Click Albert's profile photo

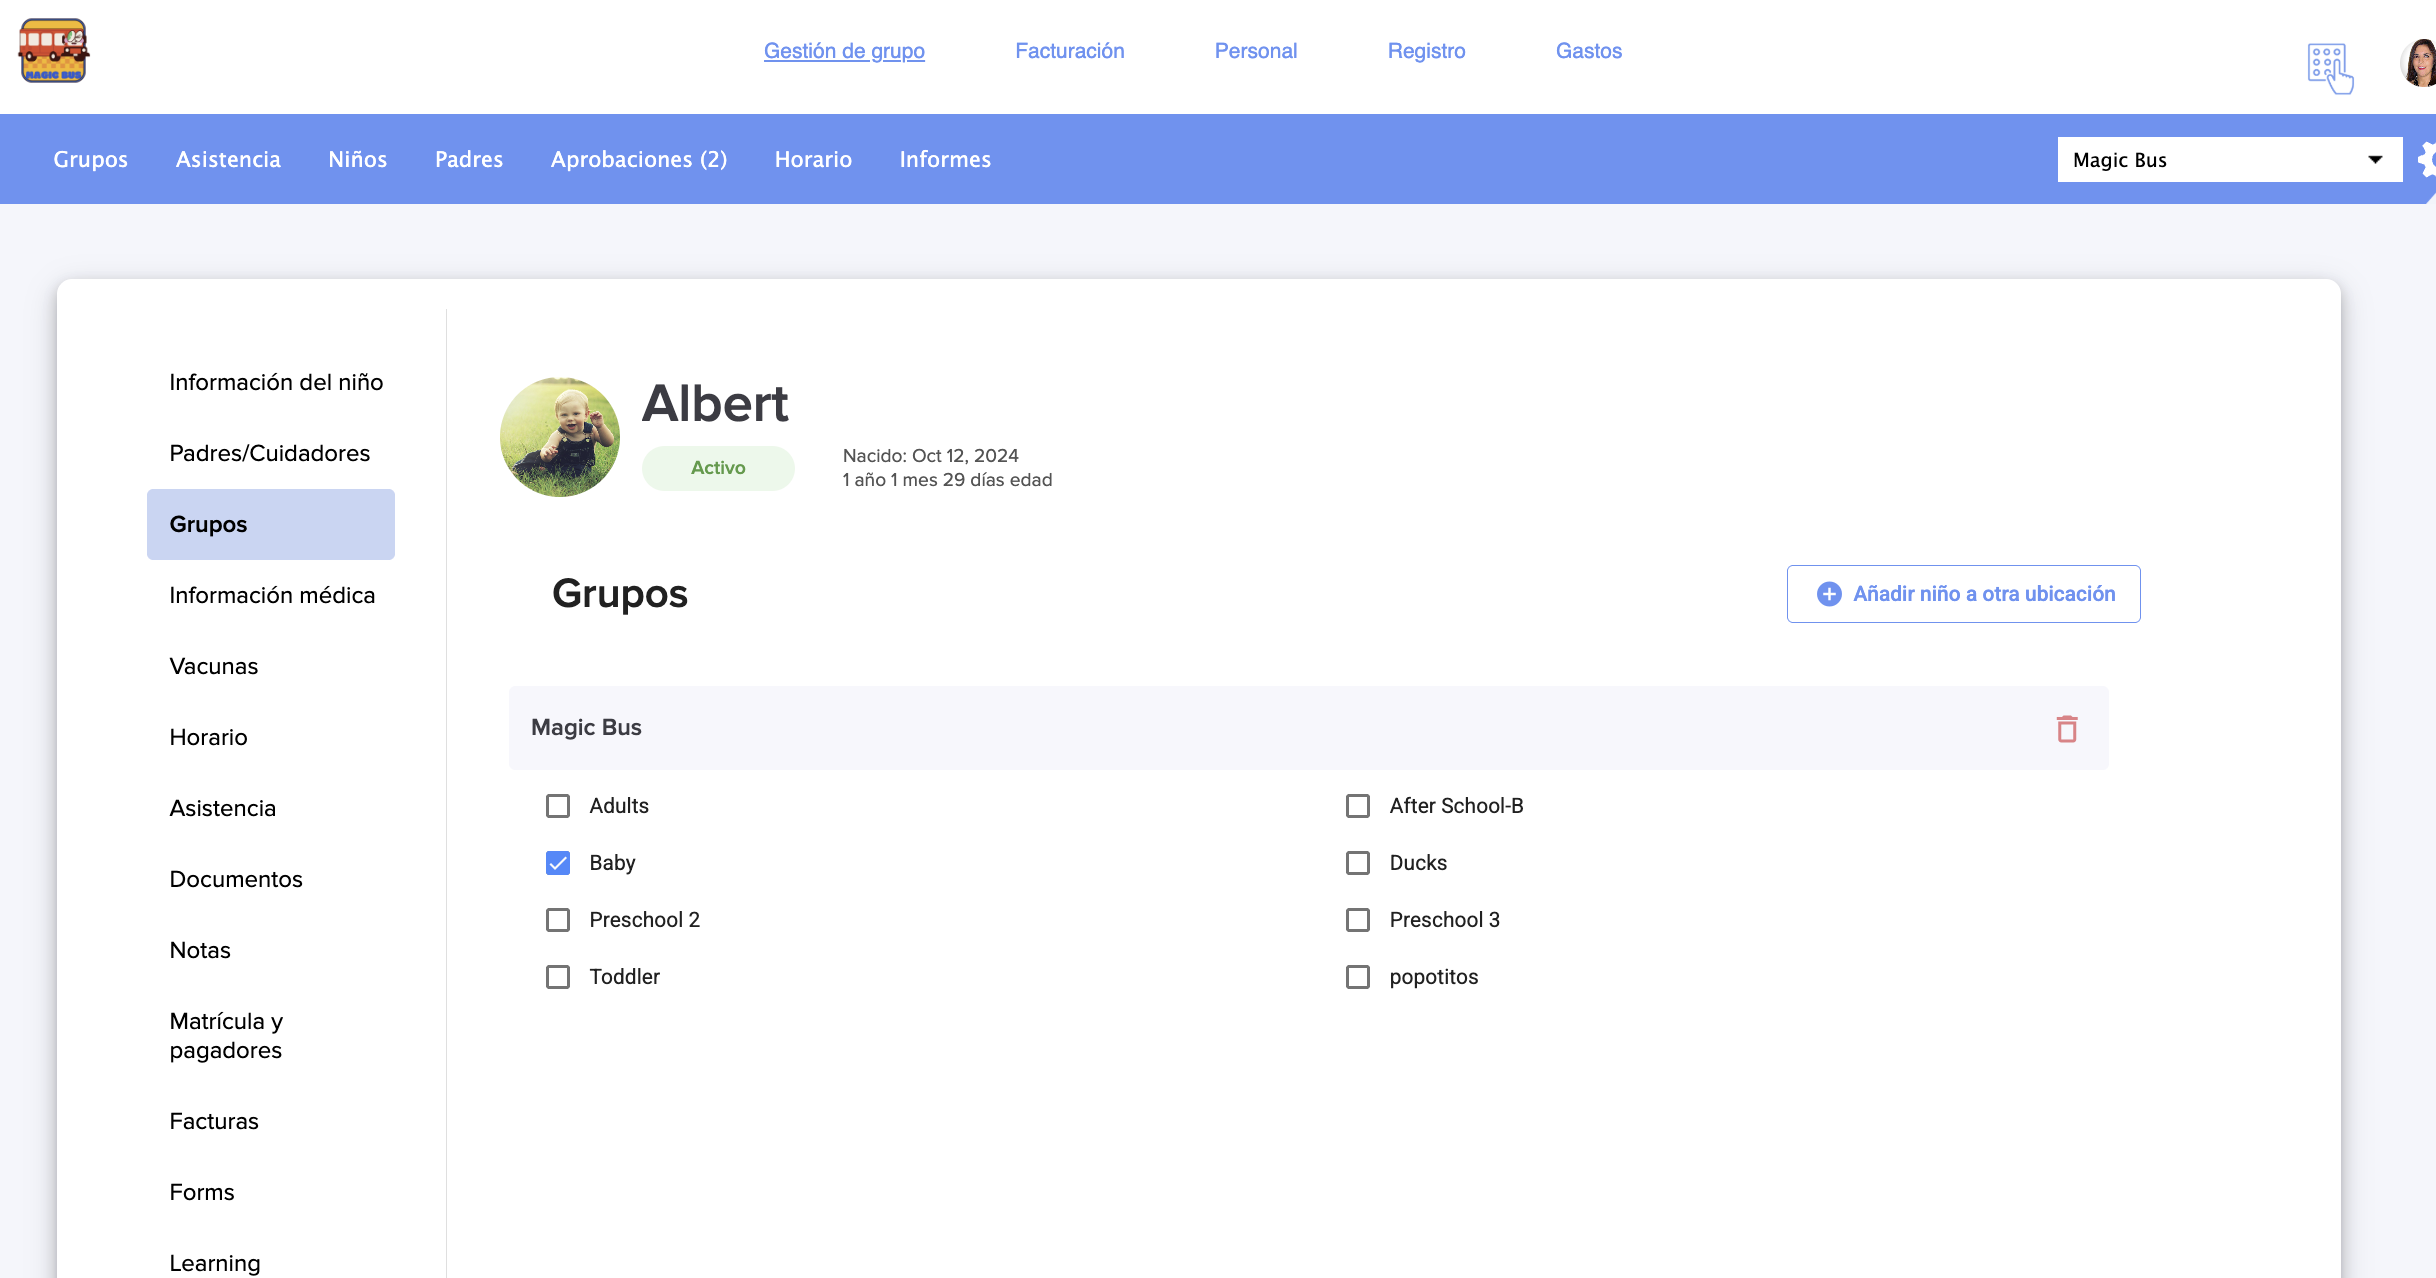[x=560, y=437]
